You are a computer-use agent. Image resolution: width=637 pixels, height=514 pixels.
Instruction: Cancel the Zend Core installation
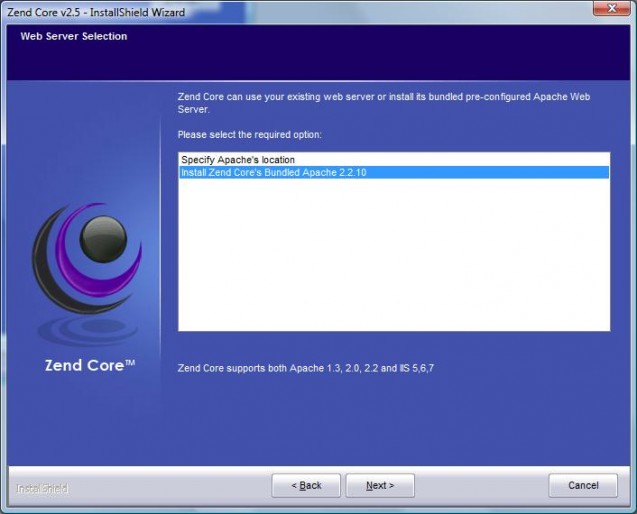583,485
